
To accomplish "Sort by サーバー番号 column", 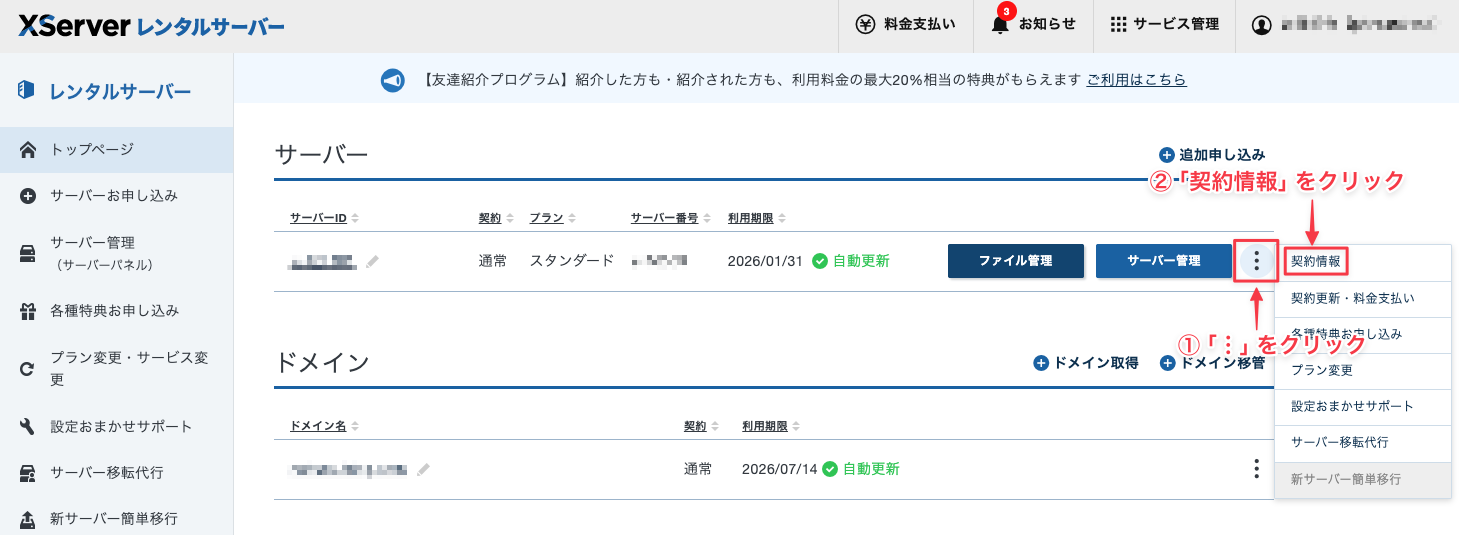I will click(671, 218).
